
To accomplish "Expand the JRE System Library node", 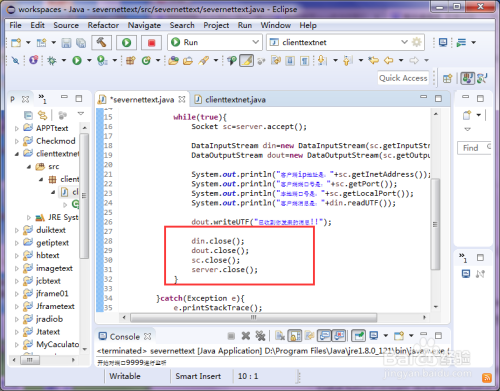I will pos(29,218).
